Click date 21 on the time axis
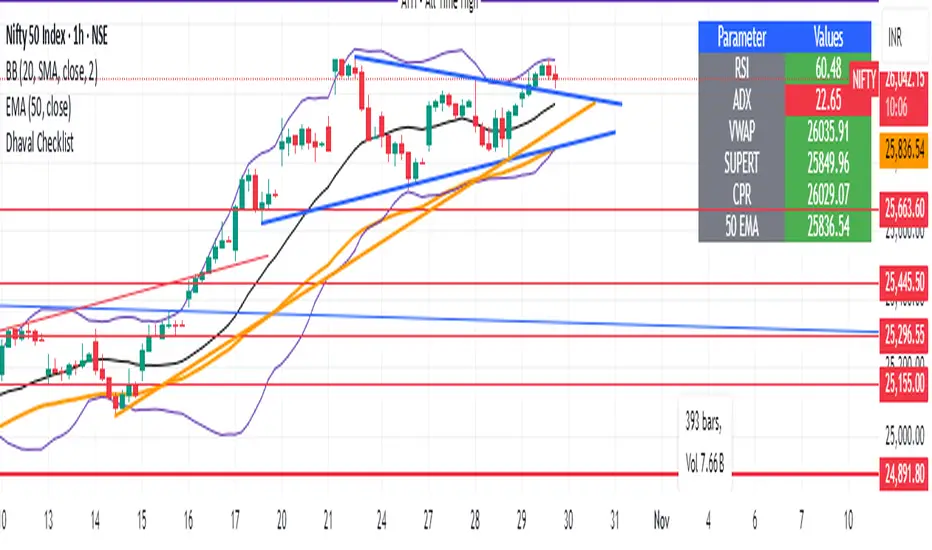The image size is (932, 550). pyautogui.click(x=328, y=521)
